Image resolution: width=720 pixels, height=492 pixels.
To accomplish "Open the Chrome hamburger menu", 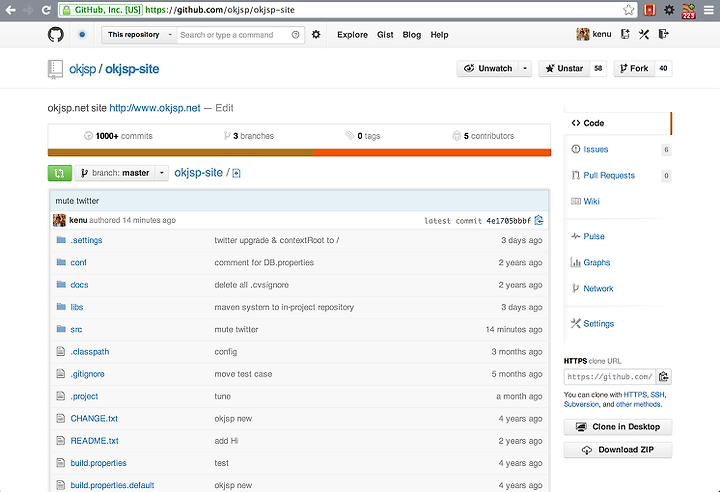I will click(709, 10).
